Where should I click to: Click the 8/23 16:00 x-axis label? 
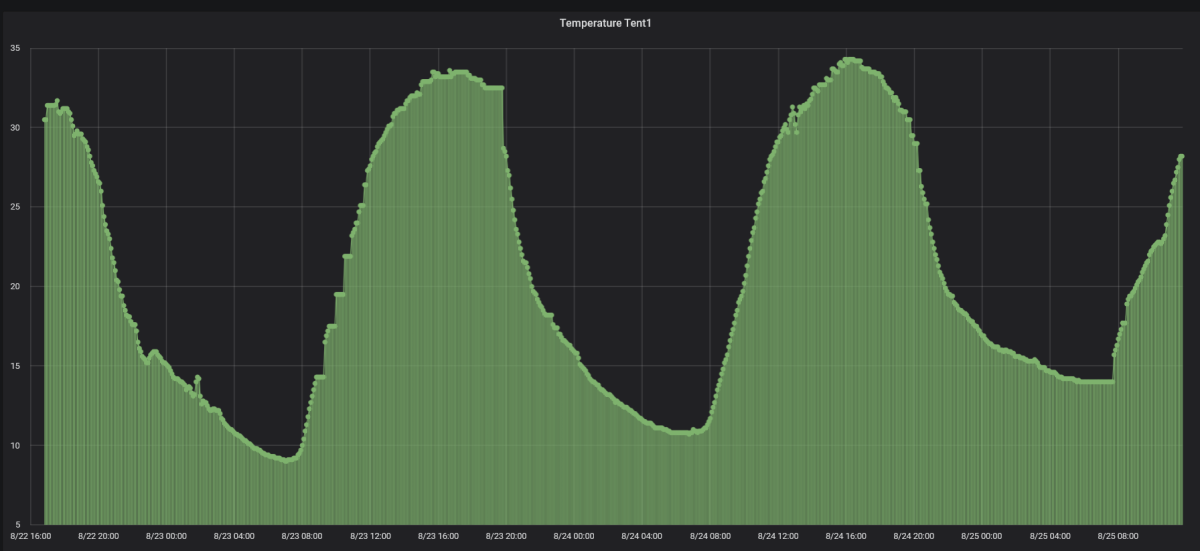point(439,537)
